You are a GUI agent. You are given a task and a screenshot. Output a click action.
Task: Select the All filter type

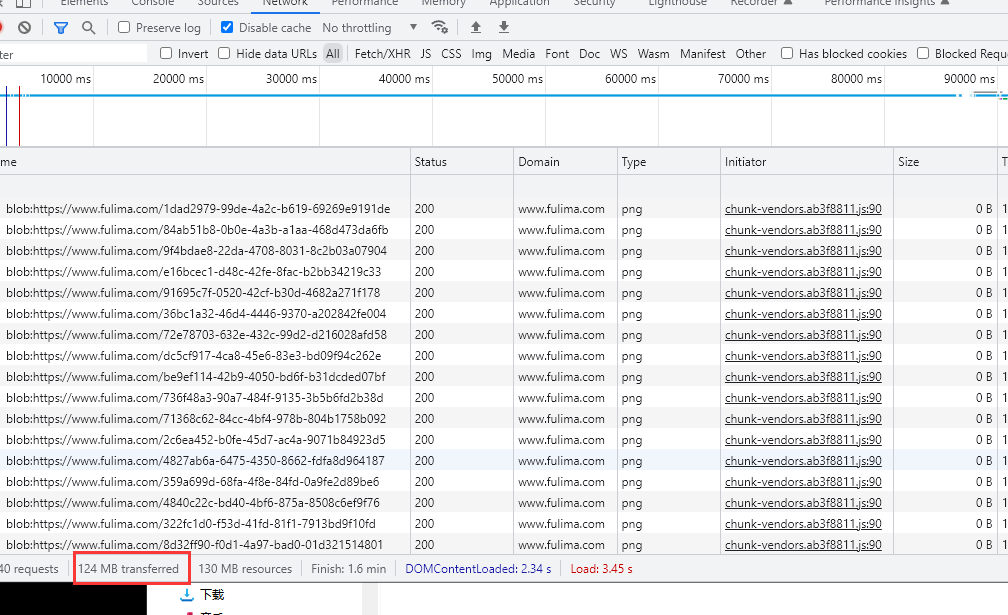pyautogui.click(x=332, y=54)
